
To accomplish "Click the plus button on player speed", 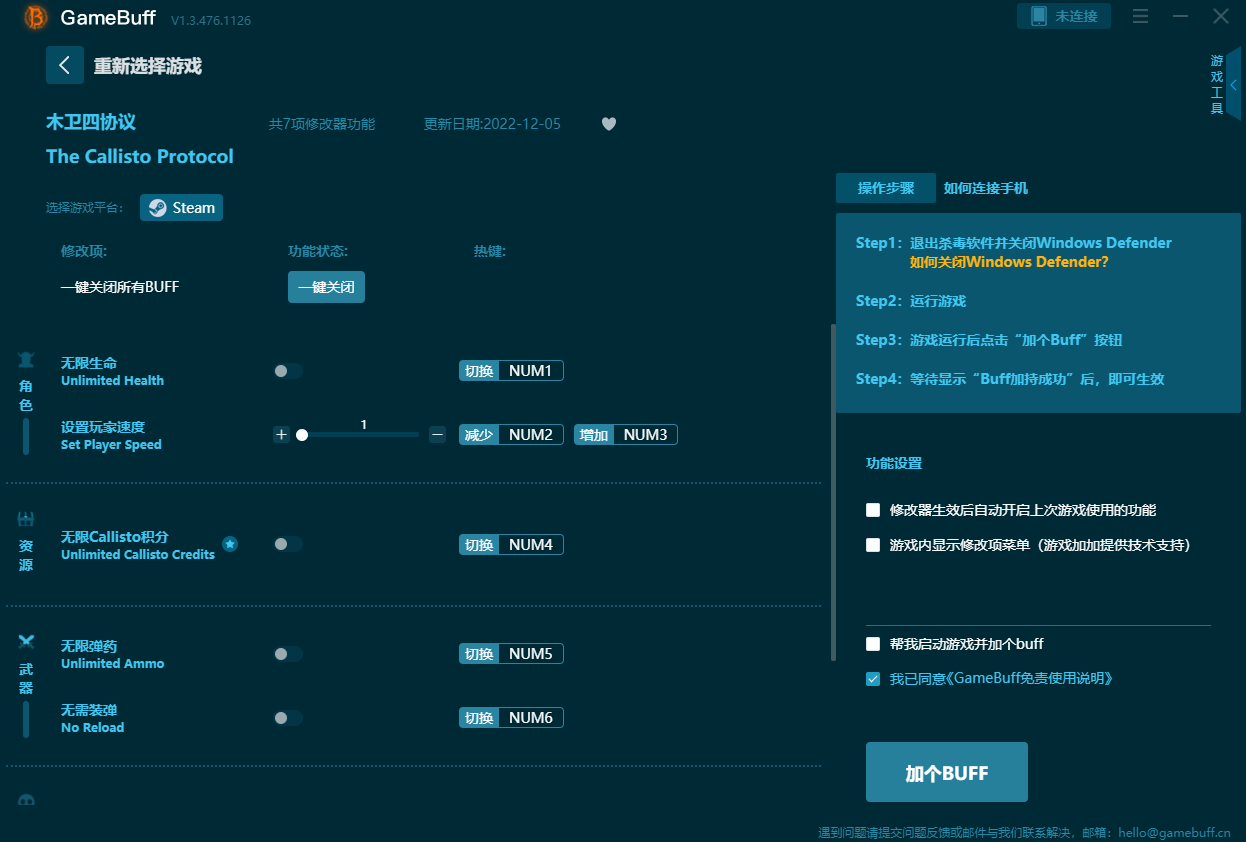I will (x=281, y=434).
